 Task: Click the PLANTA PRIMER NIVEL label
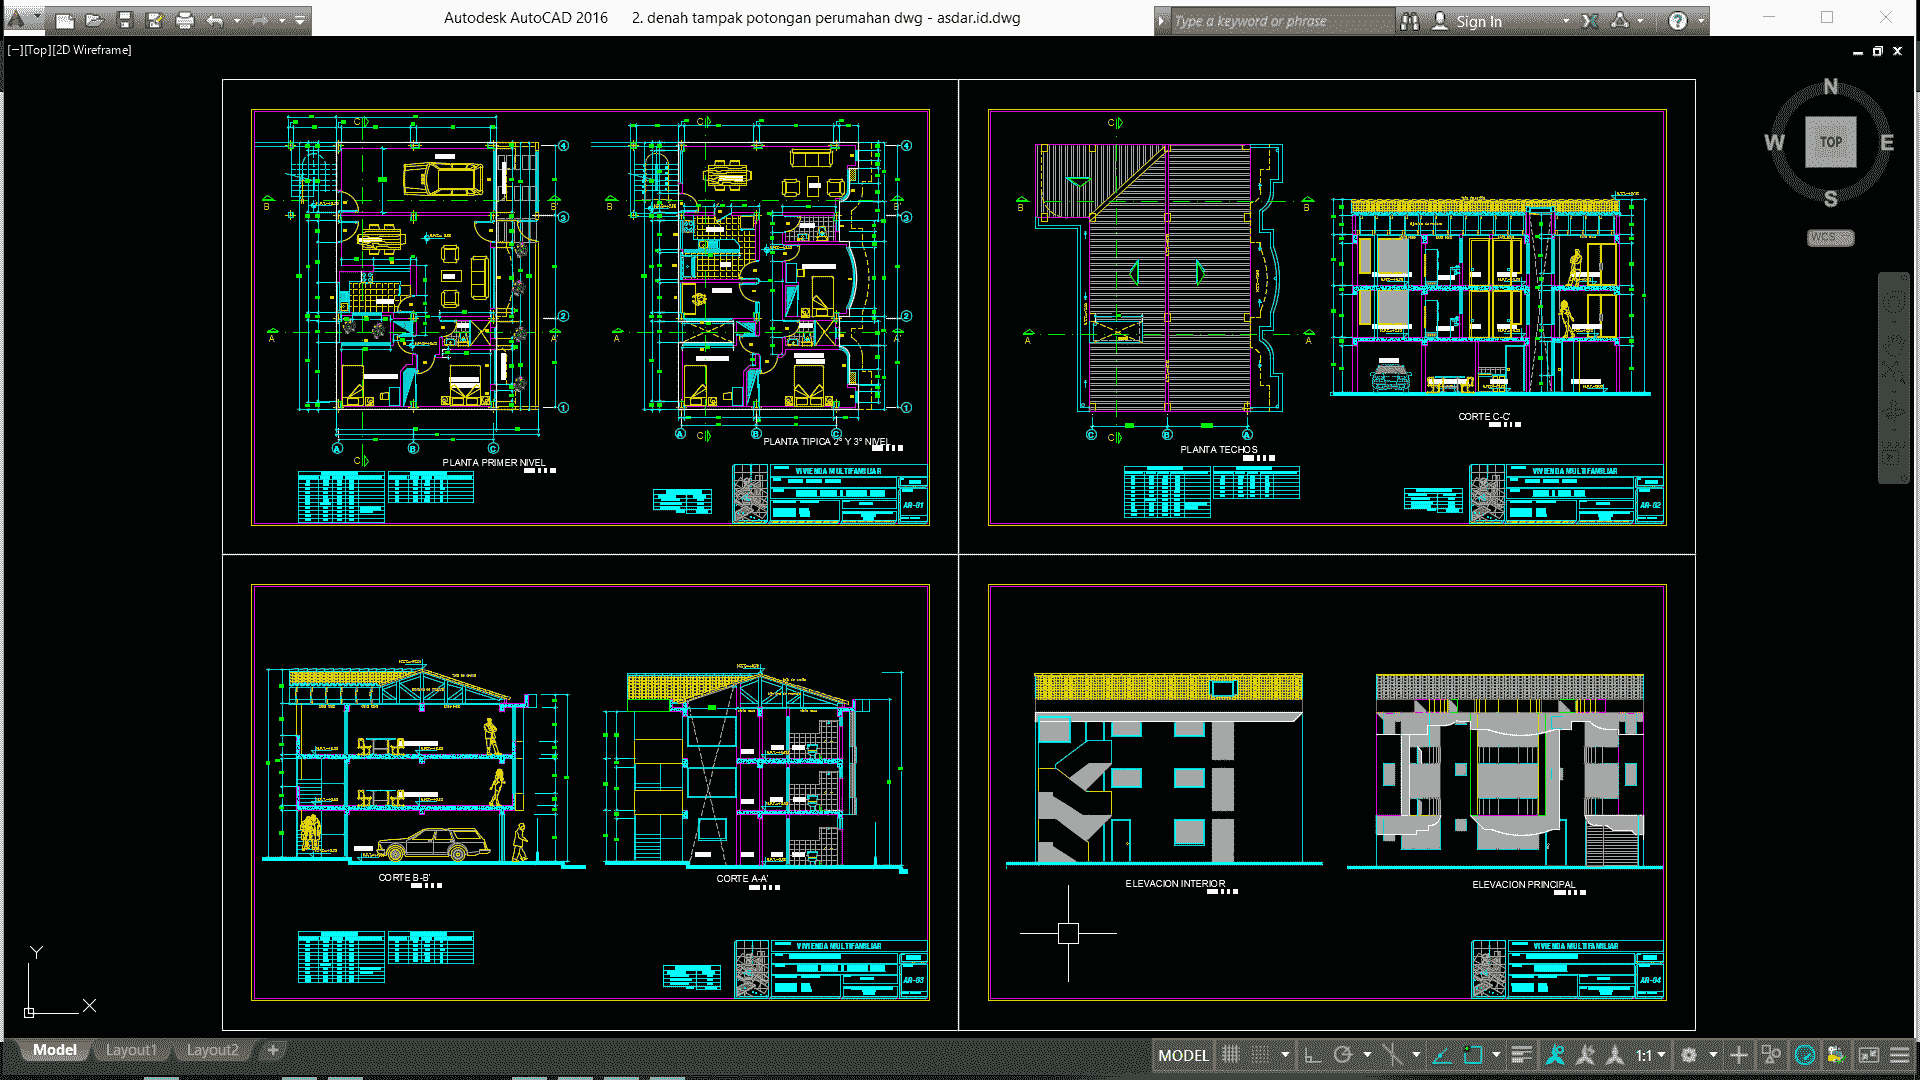494,463
